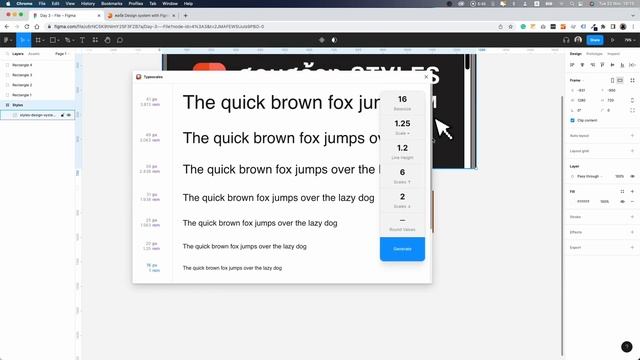Add Export setting with plus
Image resolution: width=640 pixels, height=360 pixels.
click(x=633, y=247)
